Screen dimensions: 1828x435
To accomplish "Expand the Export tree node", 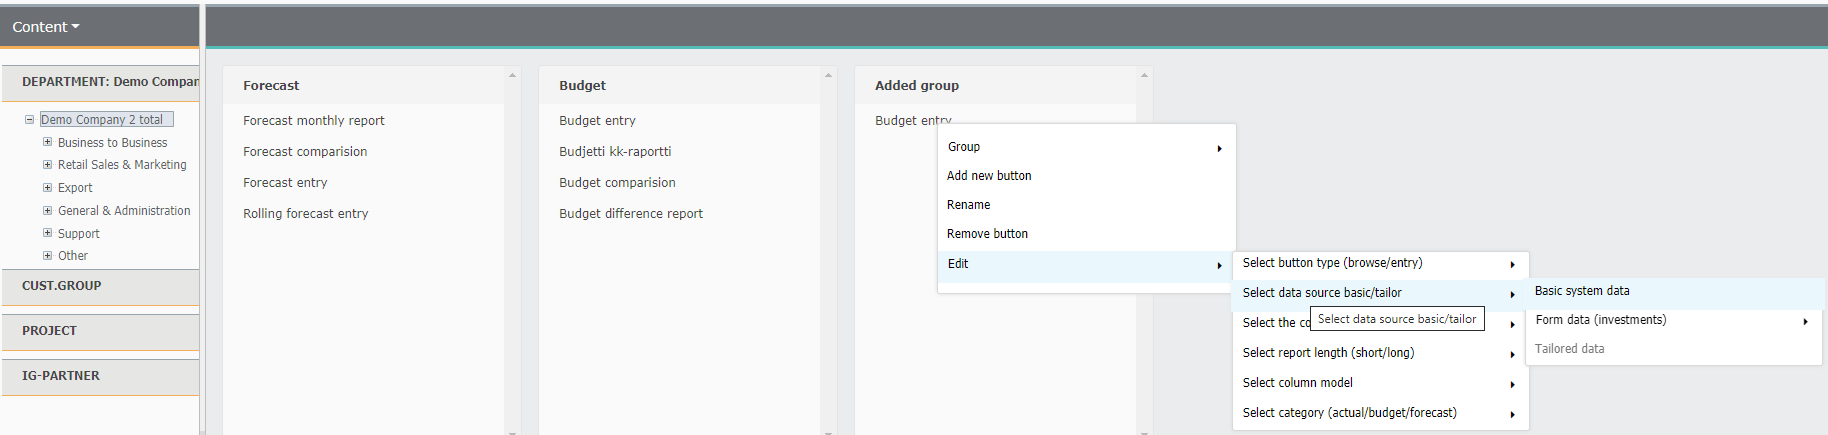I will [47, 187].
